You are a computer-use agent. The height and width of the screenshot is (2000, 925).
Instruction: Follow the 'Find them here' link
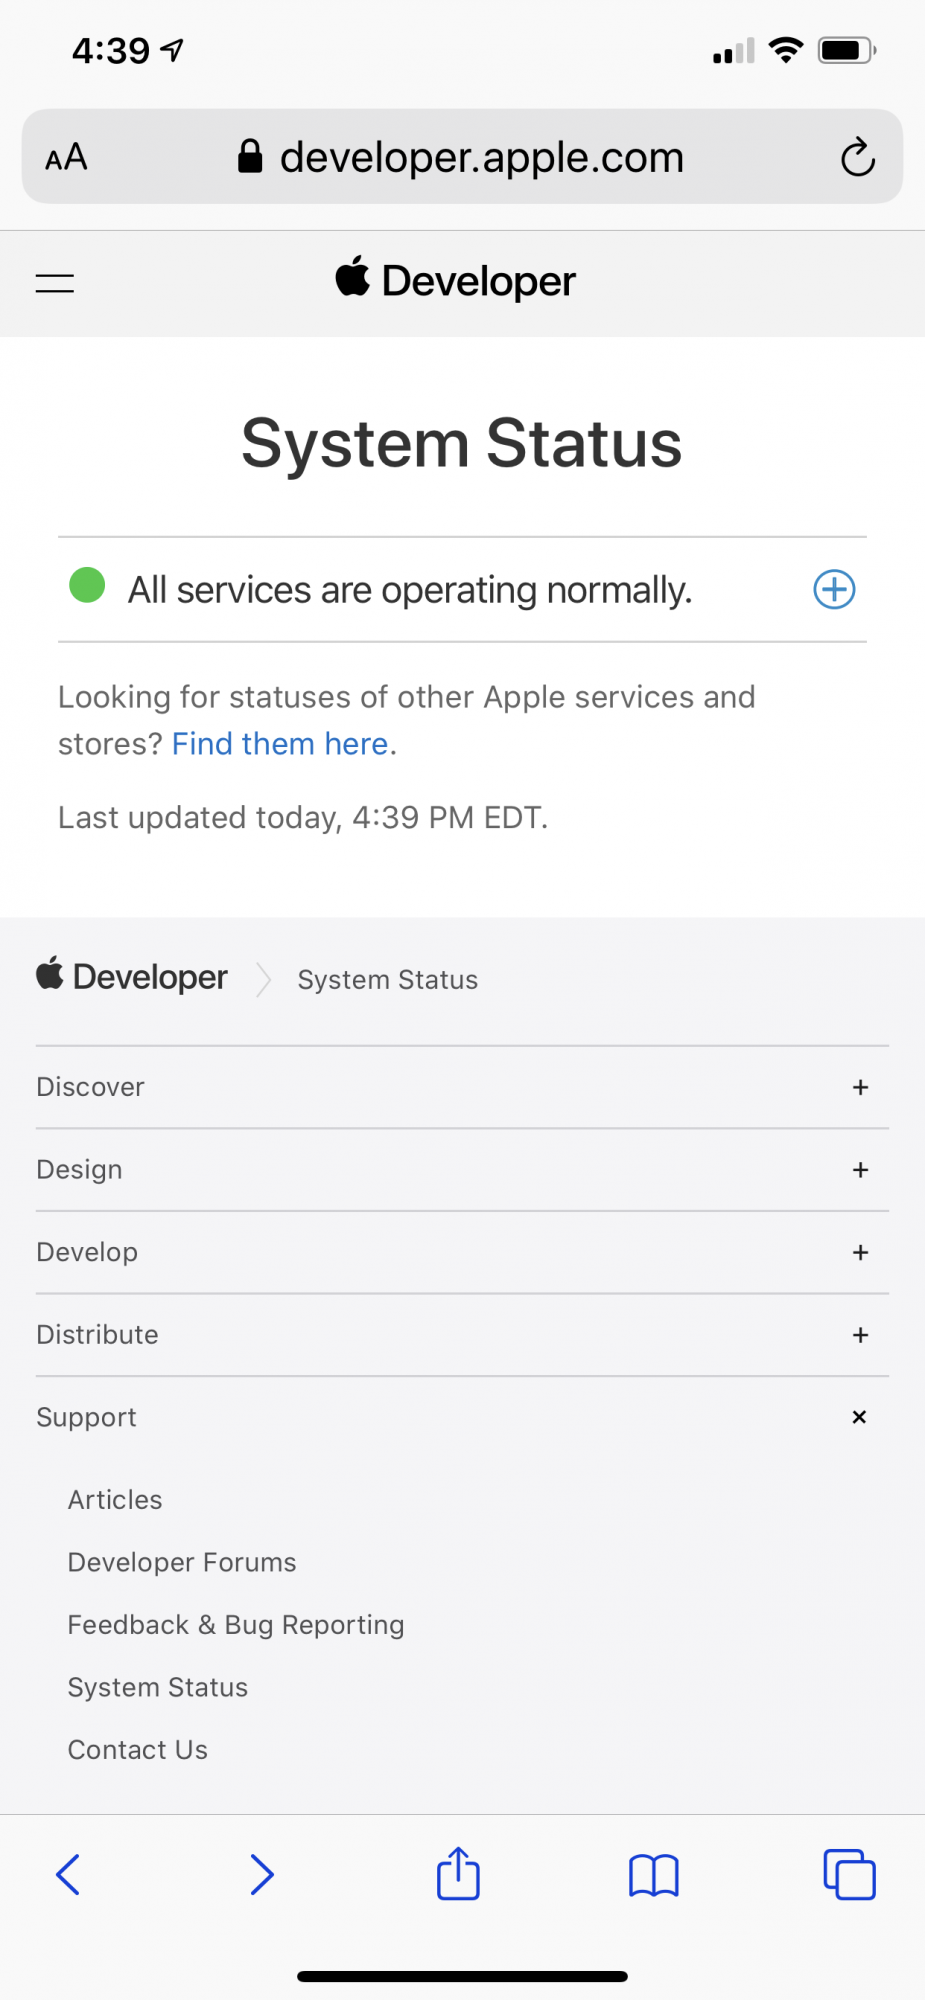click(x=280, y=744)
